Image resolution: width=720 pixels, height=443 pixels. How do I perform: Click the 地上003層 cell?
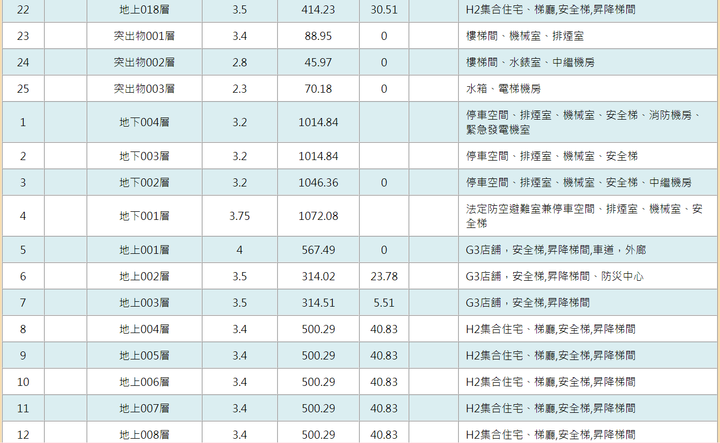tap(144, 303)
